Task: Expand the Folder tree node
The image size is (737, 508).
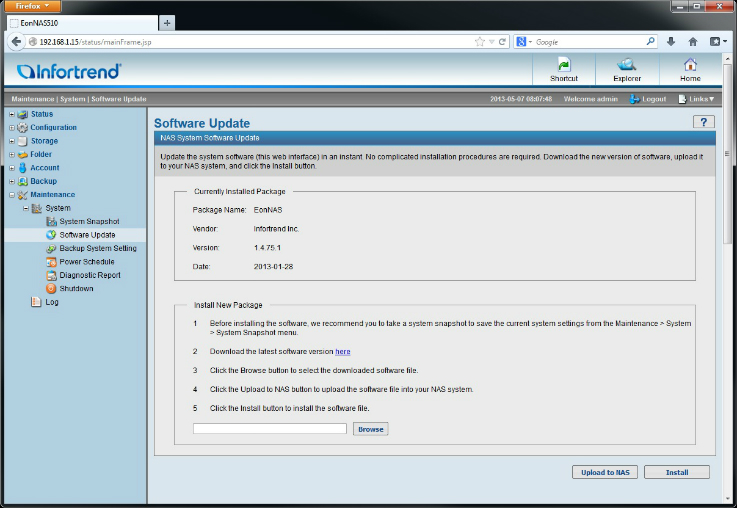Action: (12, 155)
